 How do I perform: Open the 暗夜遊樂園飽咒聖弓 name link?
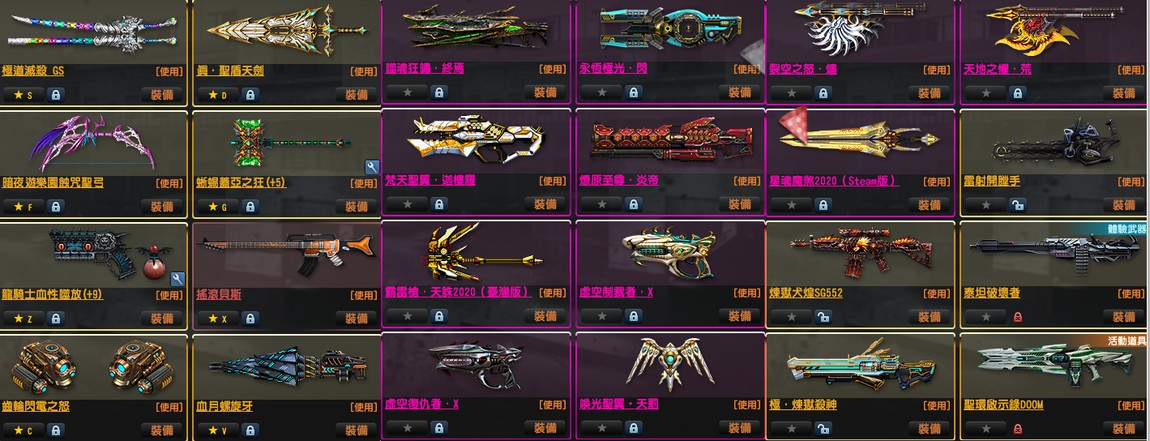(54, 183)
